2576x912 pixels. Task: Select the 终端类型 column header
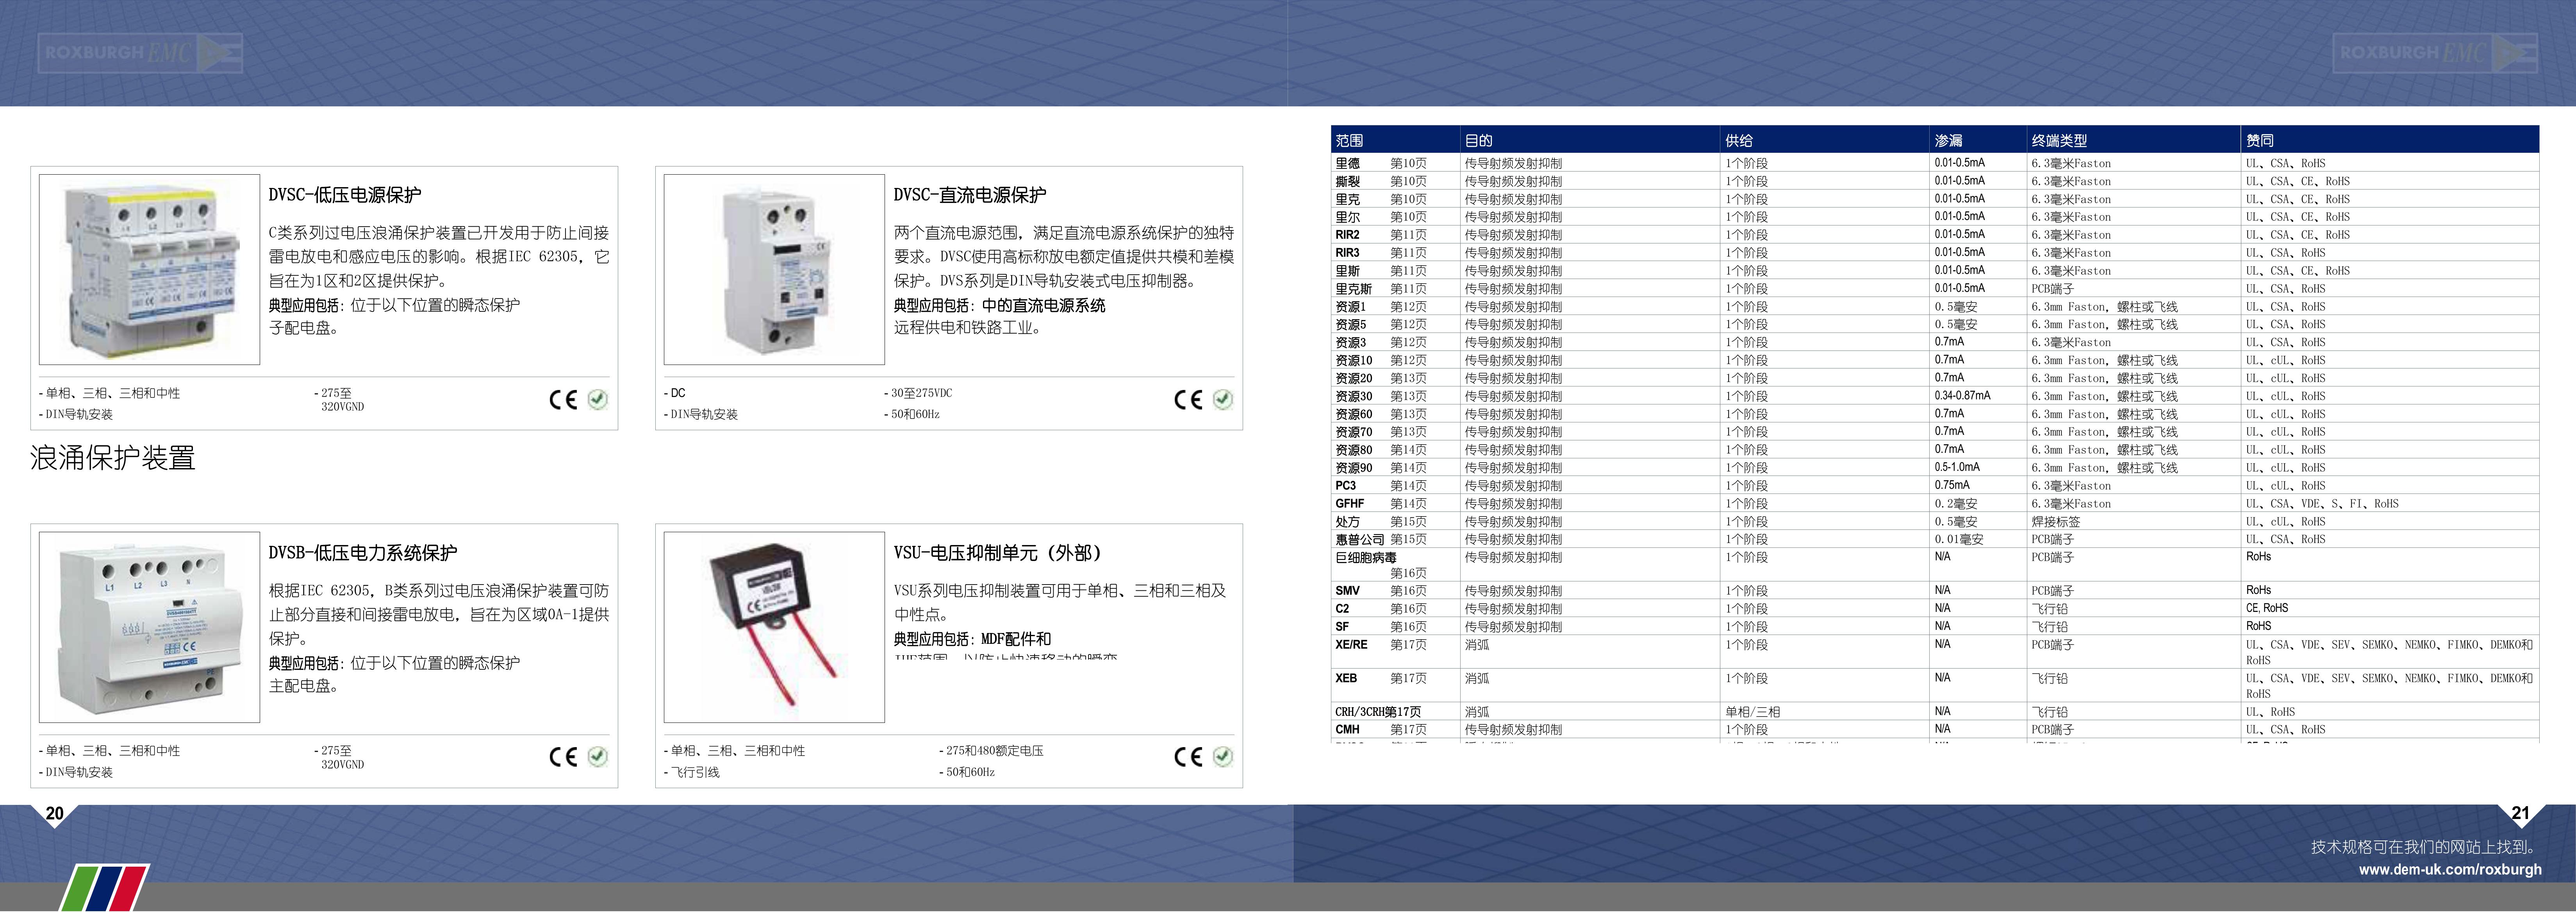pos(2059,141)
